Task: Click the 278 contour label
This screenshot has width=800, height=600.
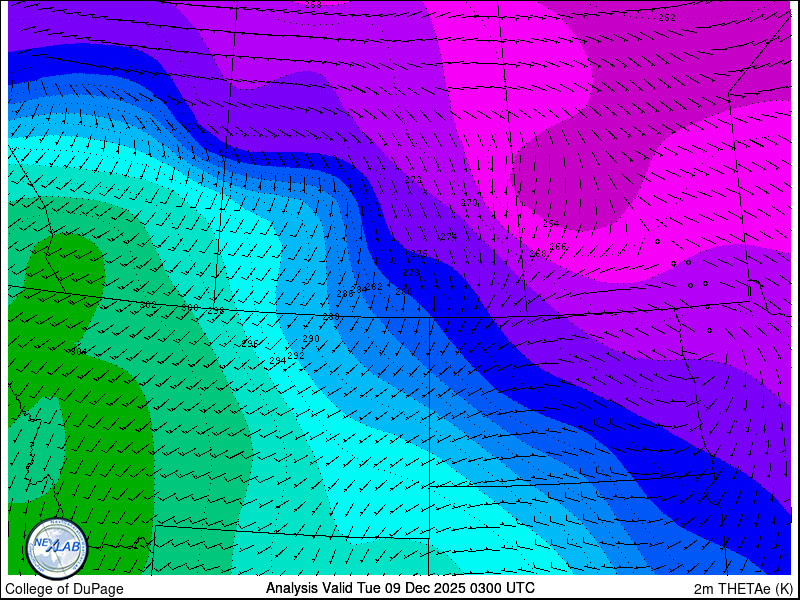Action: pyautogui.click(x=411, y=273)
